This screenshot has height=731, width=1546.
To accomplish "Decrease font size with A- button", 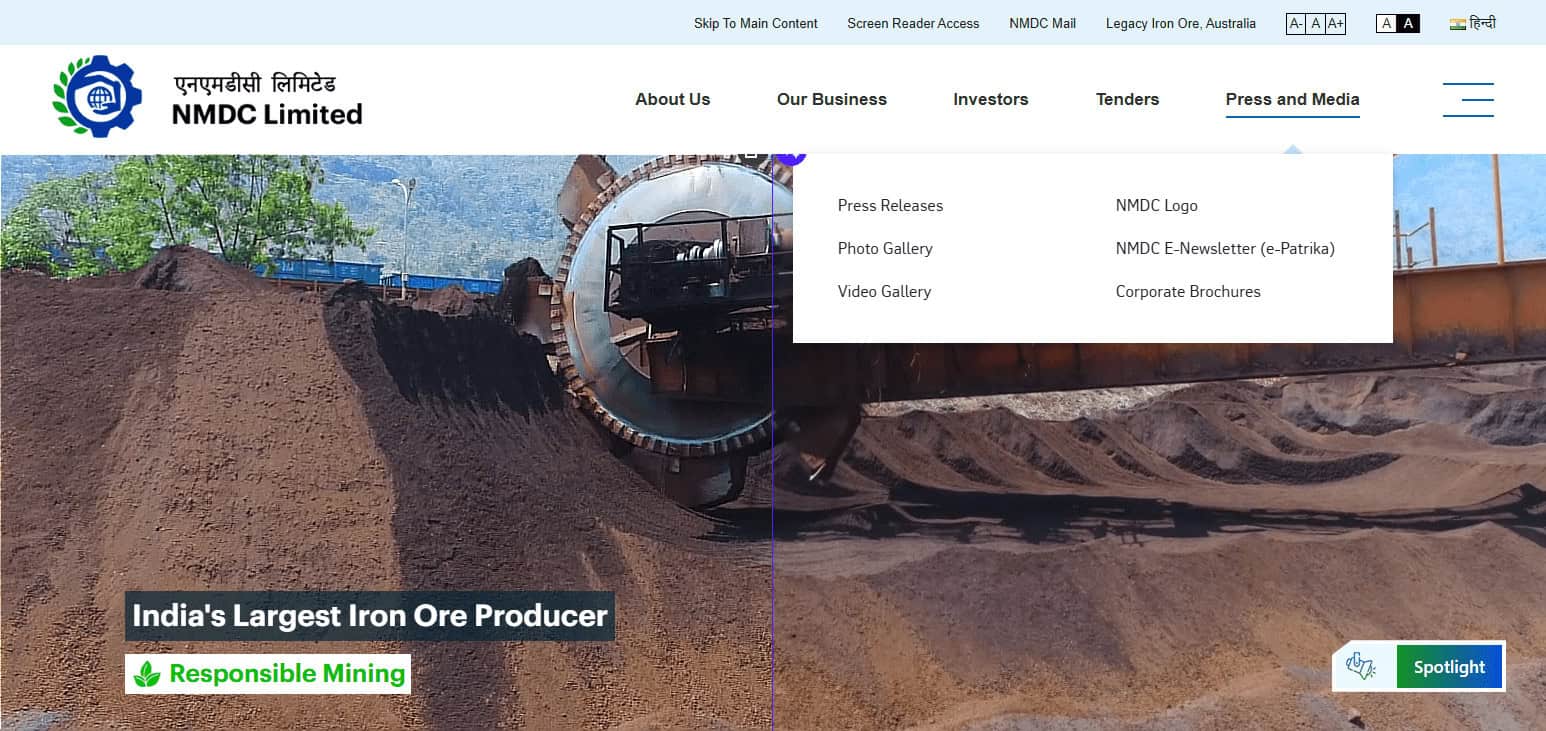I will click(x=1296, y=23).
